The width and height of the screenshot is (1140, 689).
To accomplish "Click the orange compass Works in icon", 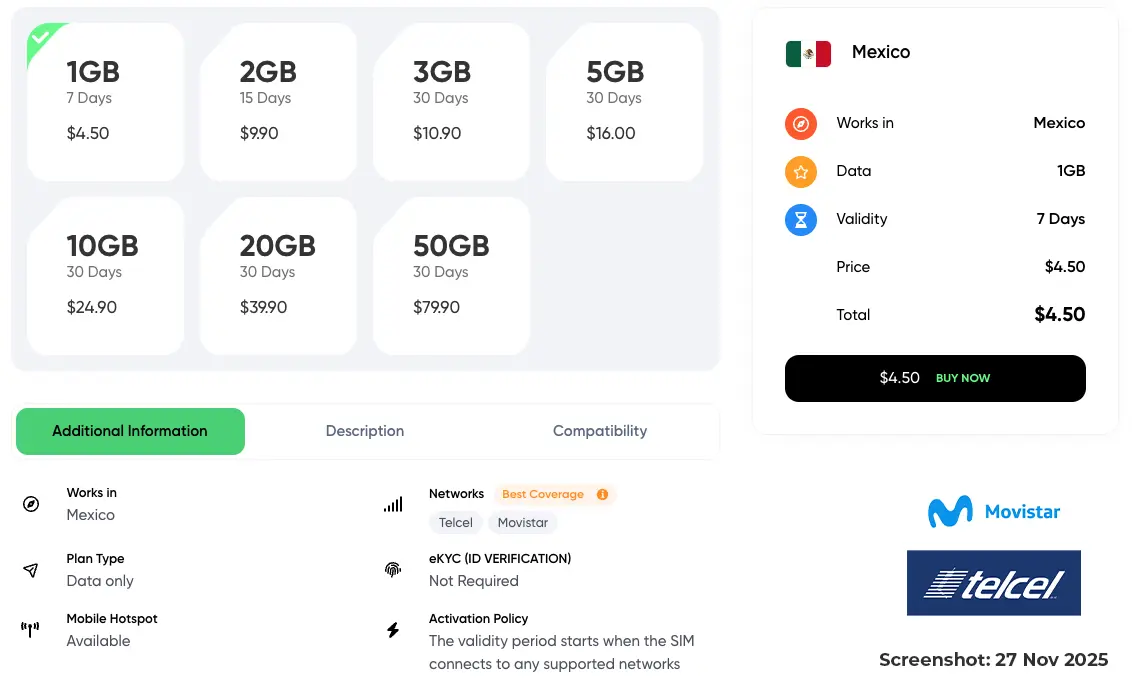I will coord(801,124).
